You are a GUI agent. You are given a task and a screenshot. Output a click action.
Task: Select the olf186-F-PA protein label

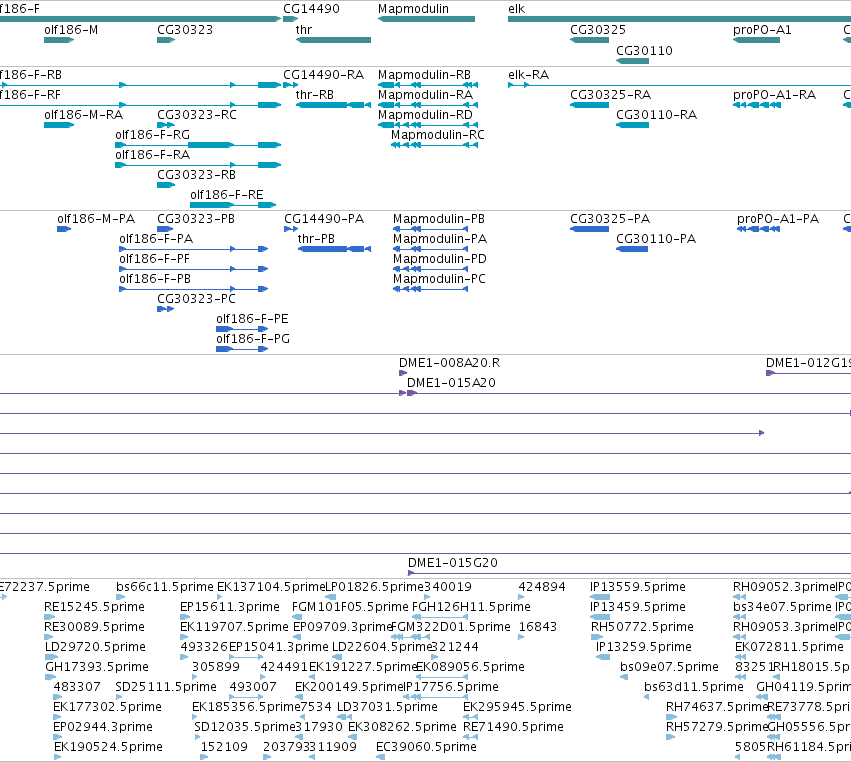coord(156,239)
